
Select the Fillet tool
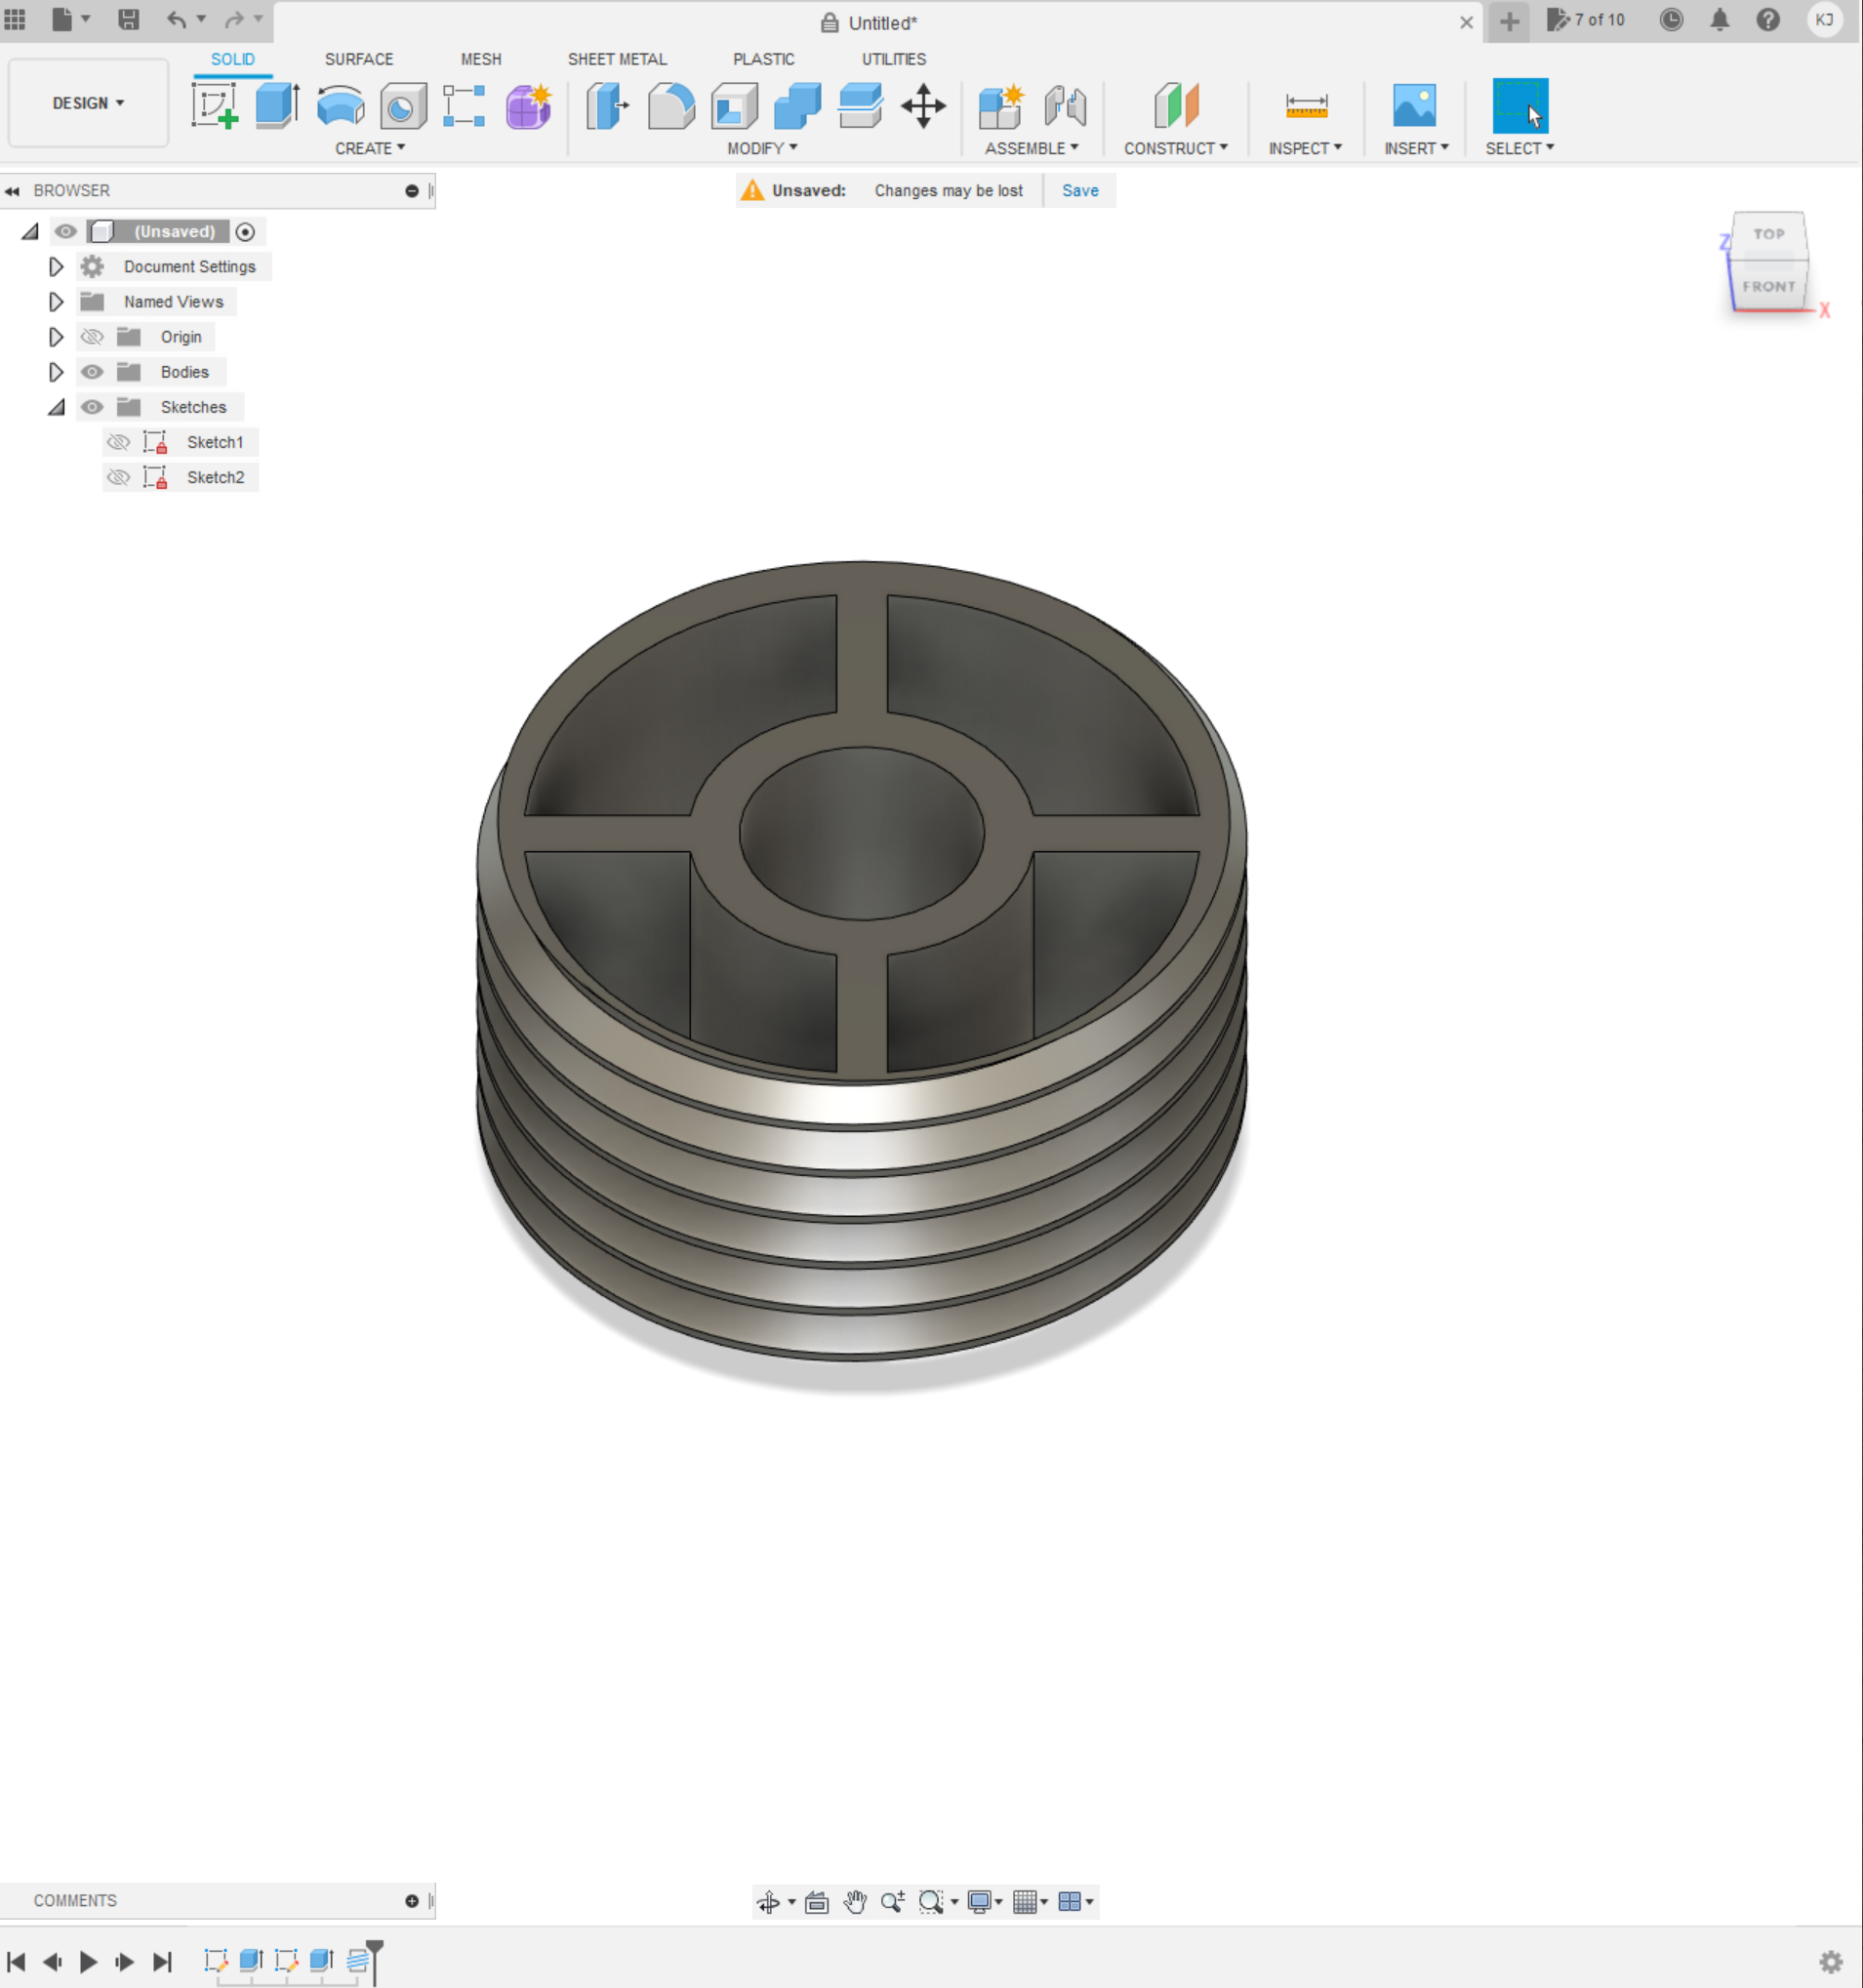coord(671,106)
